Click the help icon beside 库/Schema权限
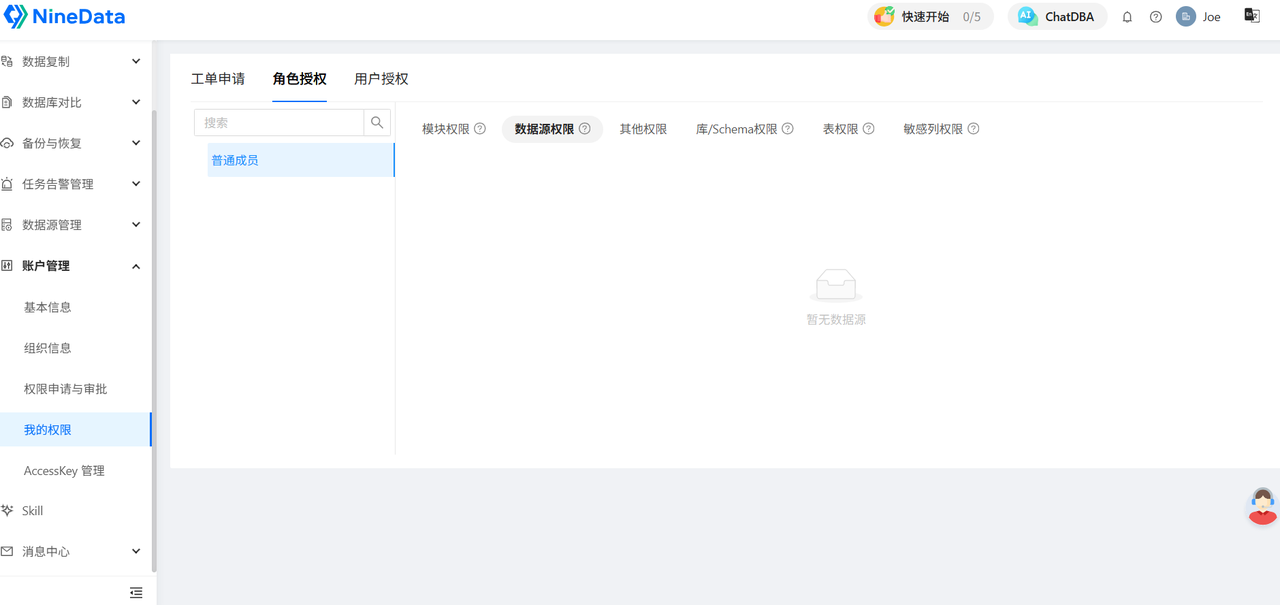This screenshot has height=605, width=1280. (788, 129)
